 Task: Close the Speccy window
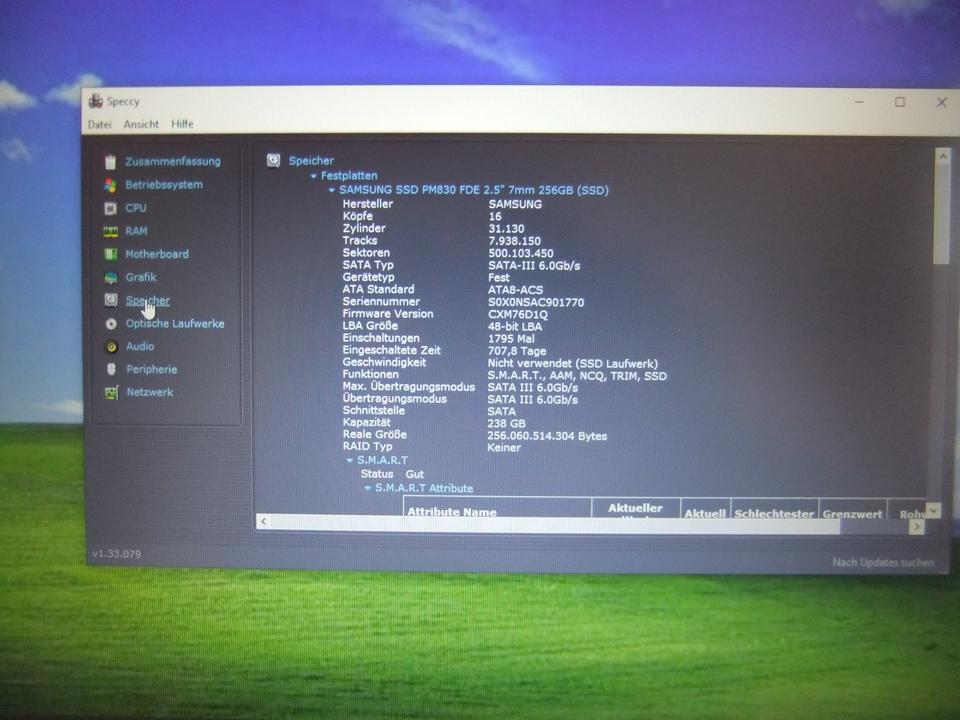tap(942, 102)
